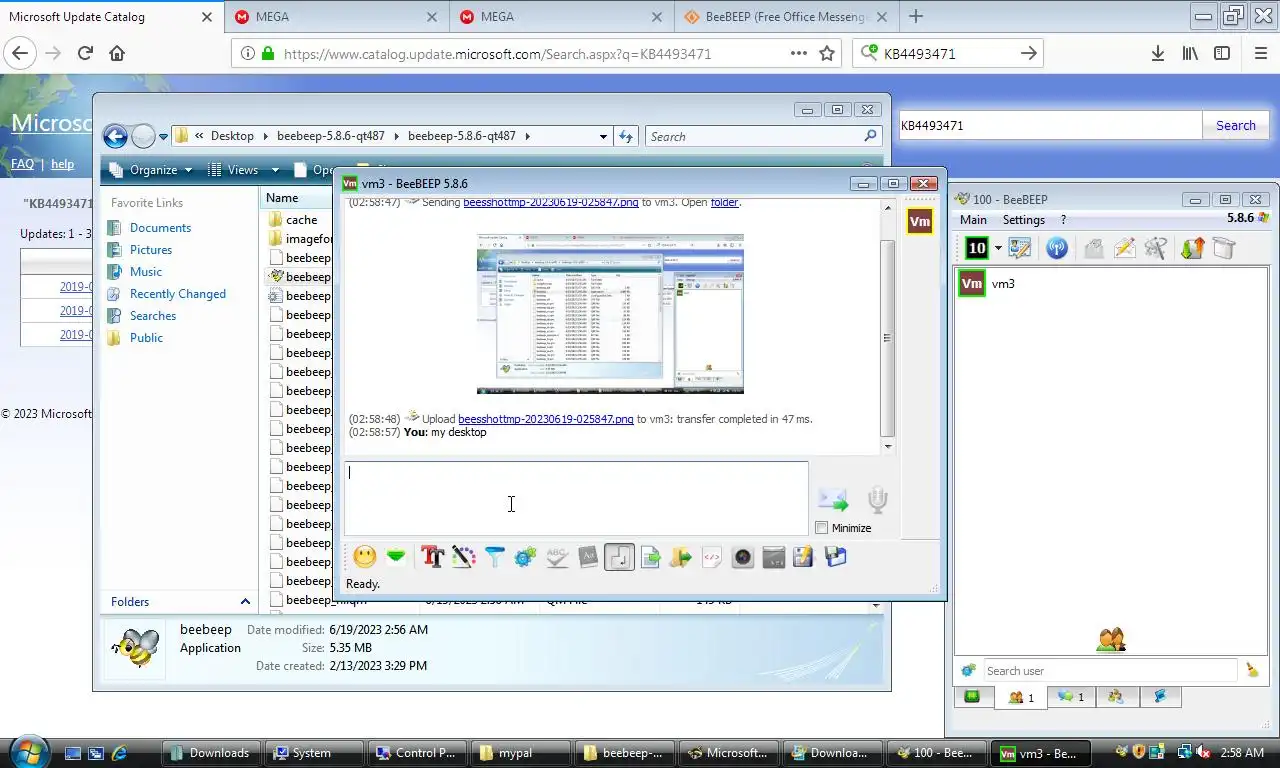Screen dimensions: 1280x768
Task: Switch to the blue flag tab
Action: click(x=1160, y=697)
